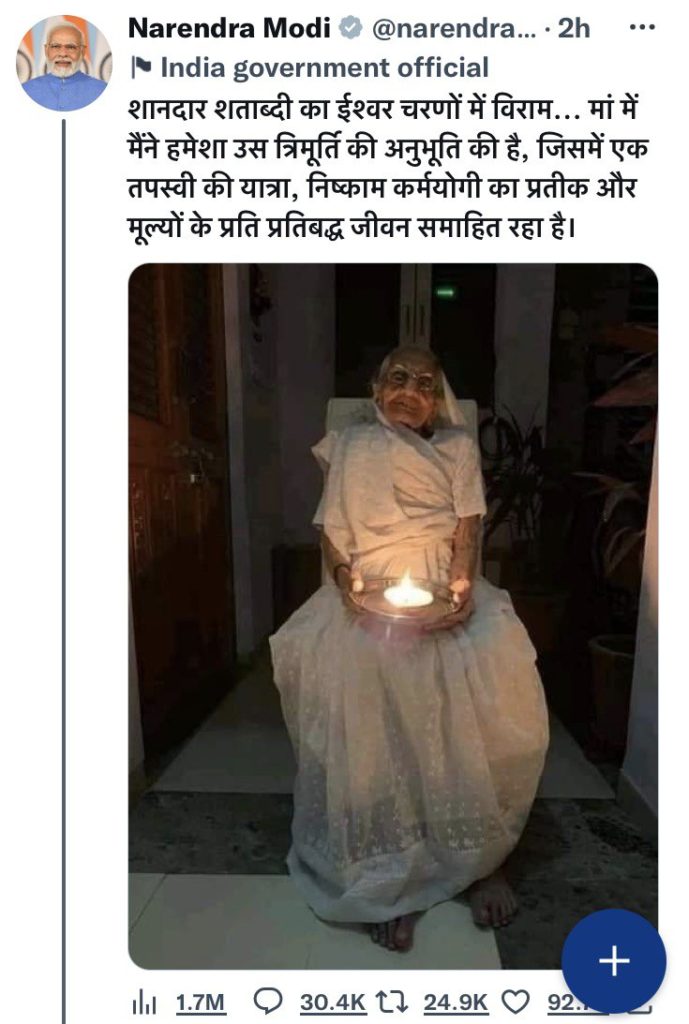
Task: Click the 2h timestamp
Action: [x=573, y=28]
